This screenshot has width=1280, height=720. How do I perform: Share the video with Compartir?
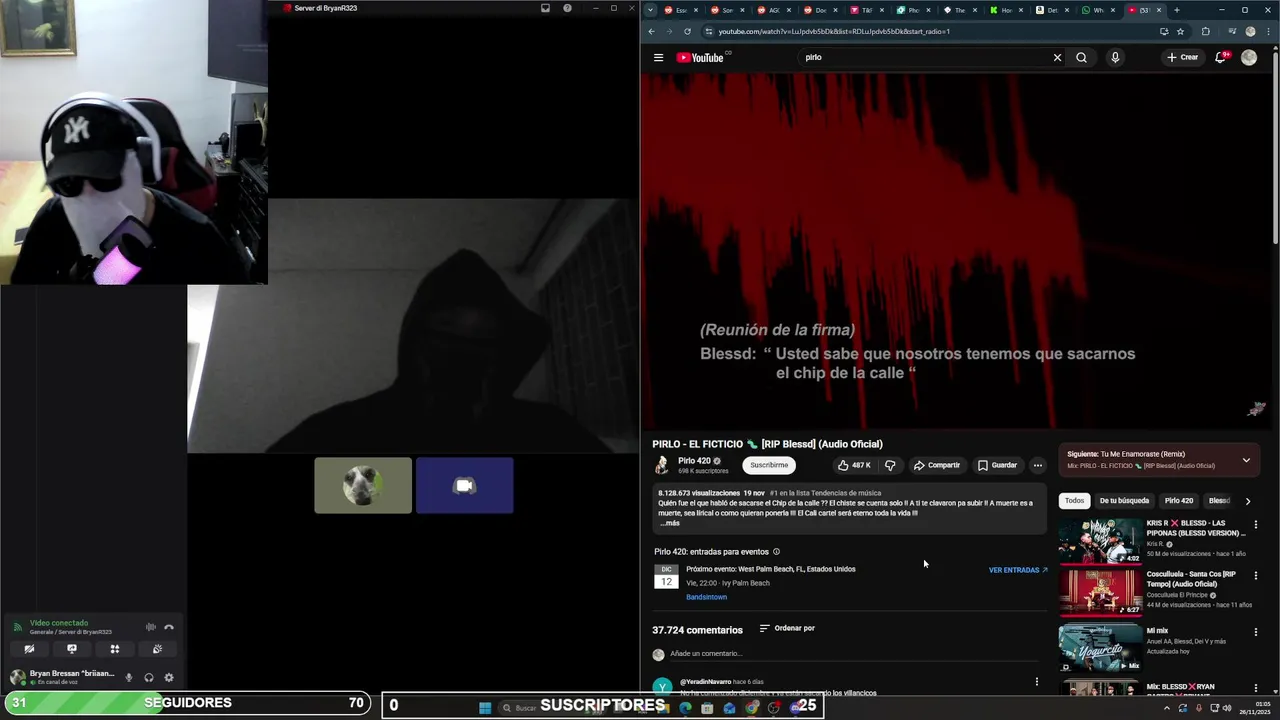pyautogui.click(x=937, y=465)
